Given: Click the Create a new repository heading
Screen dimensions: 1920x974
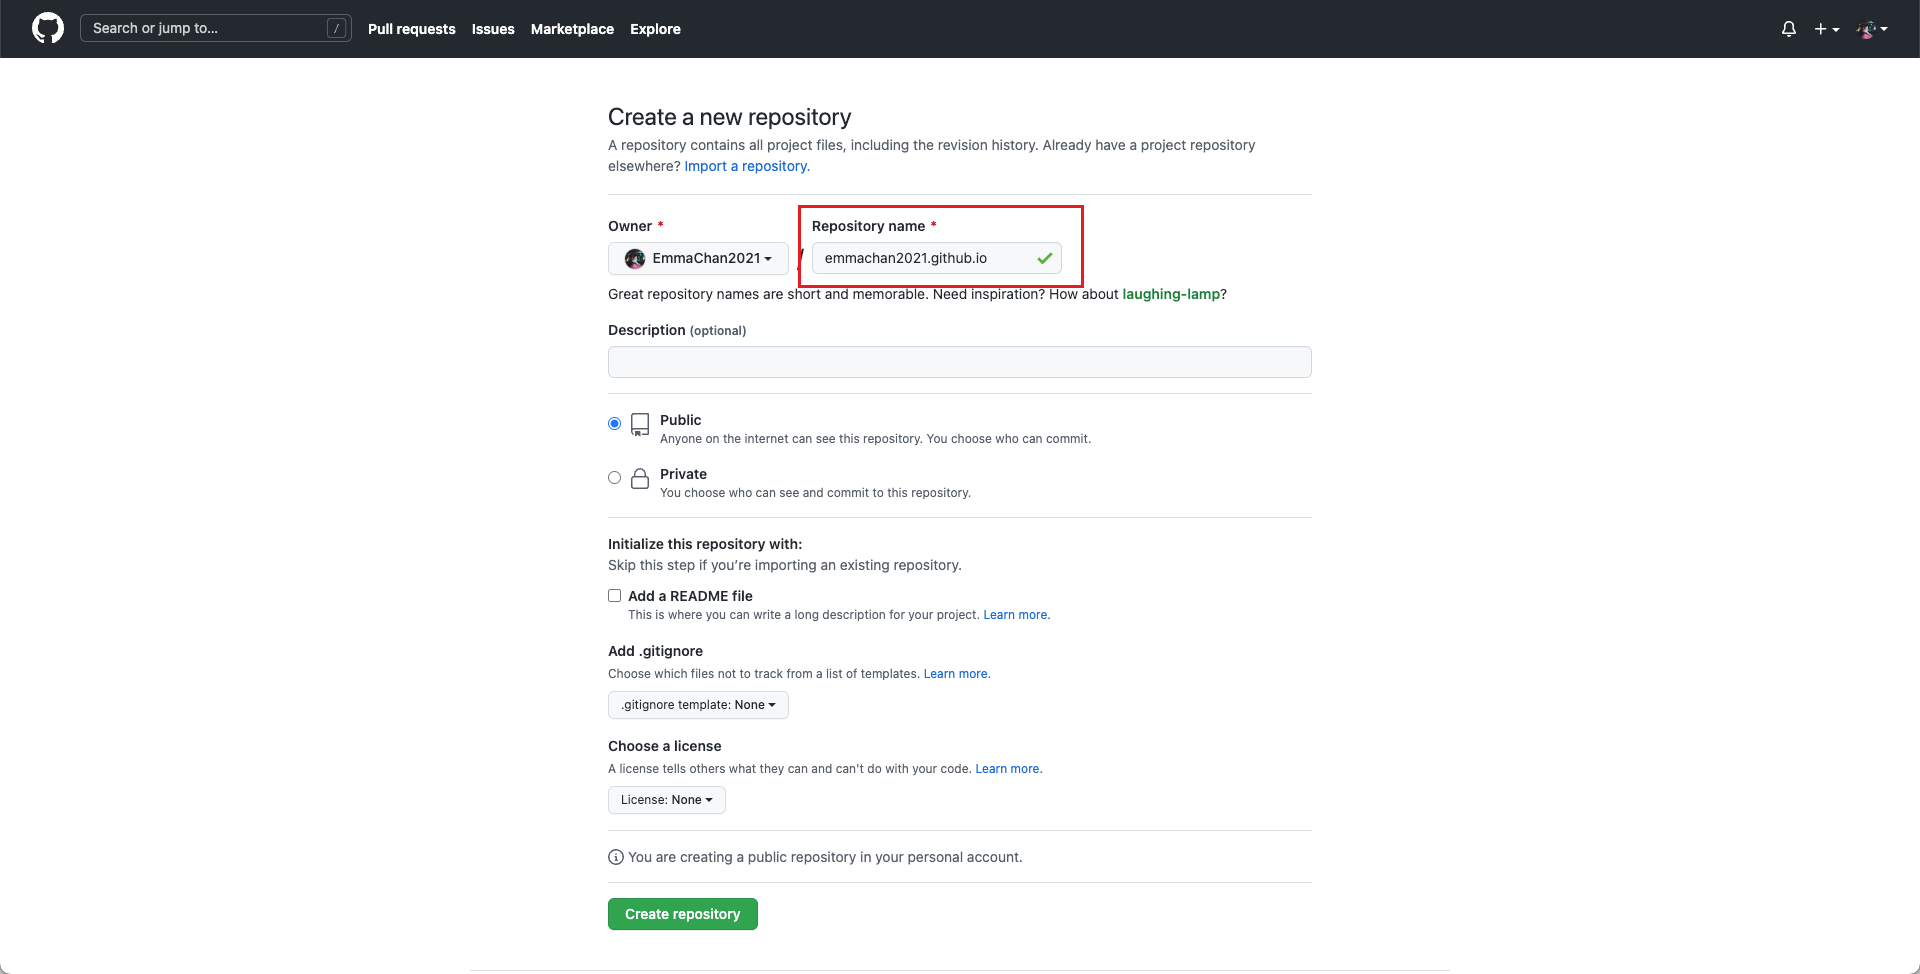Looking at the screenshot, I should click(x=730, y=117).
